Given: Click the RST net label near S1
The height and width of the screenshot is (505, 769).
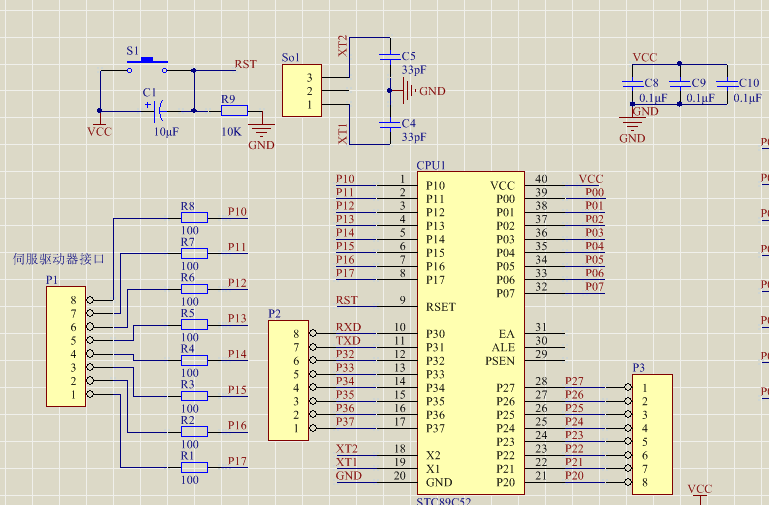Looking at the screenshot, I should [245, 64].
